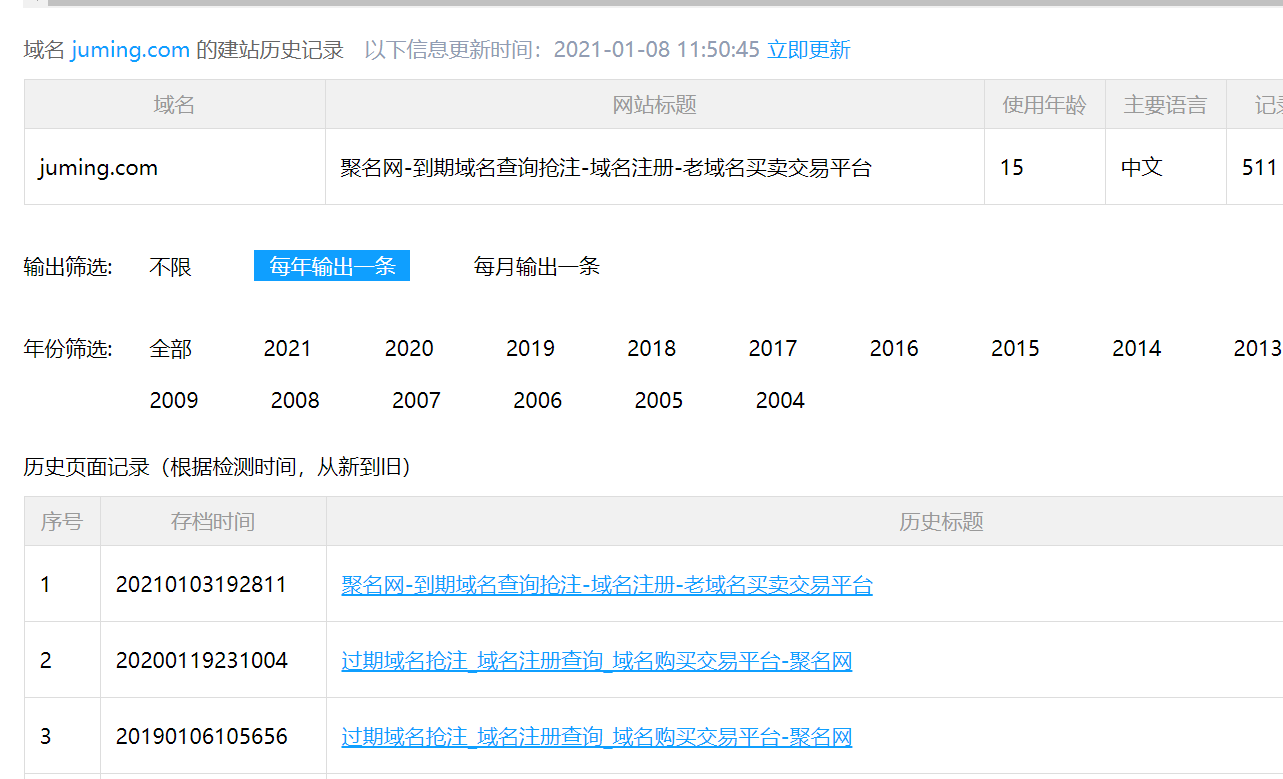Click the archive time 20200119231004 cell
The height and width of the screenshot is (779, 1283).
pos(213,660)
